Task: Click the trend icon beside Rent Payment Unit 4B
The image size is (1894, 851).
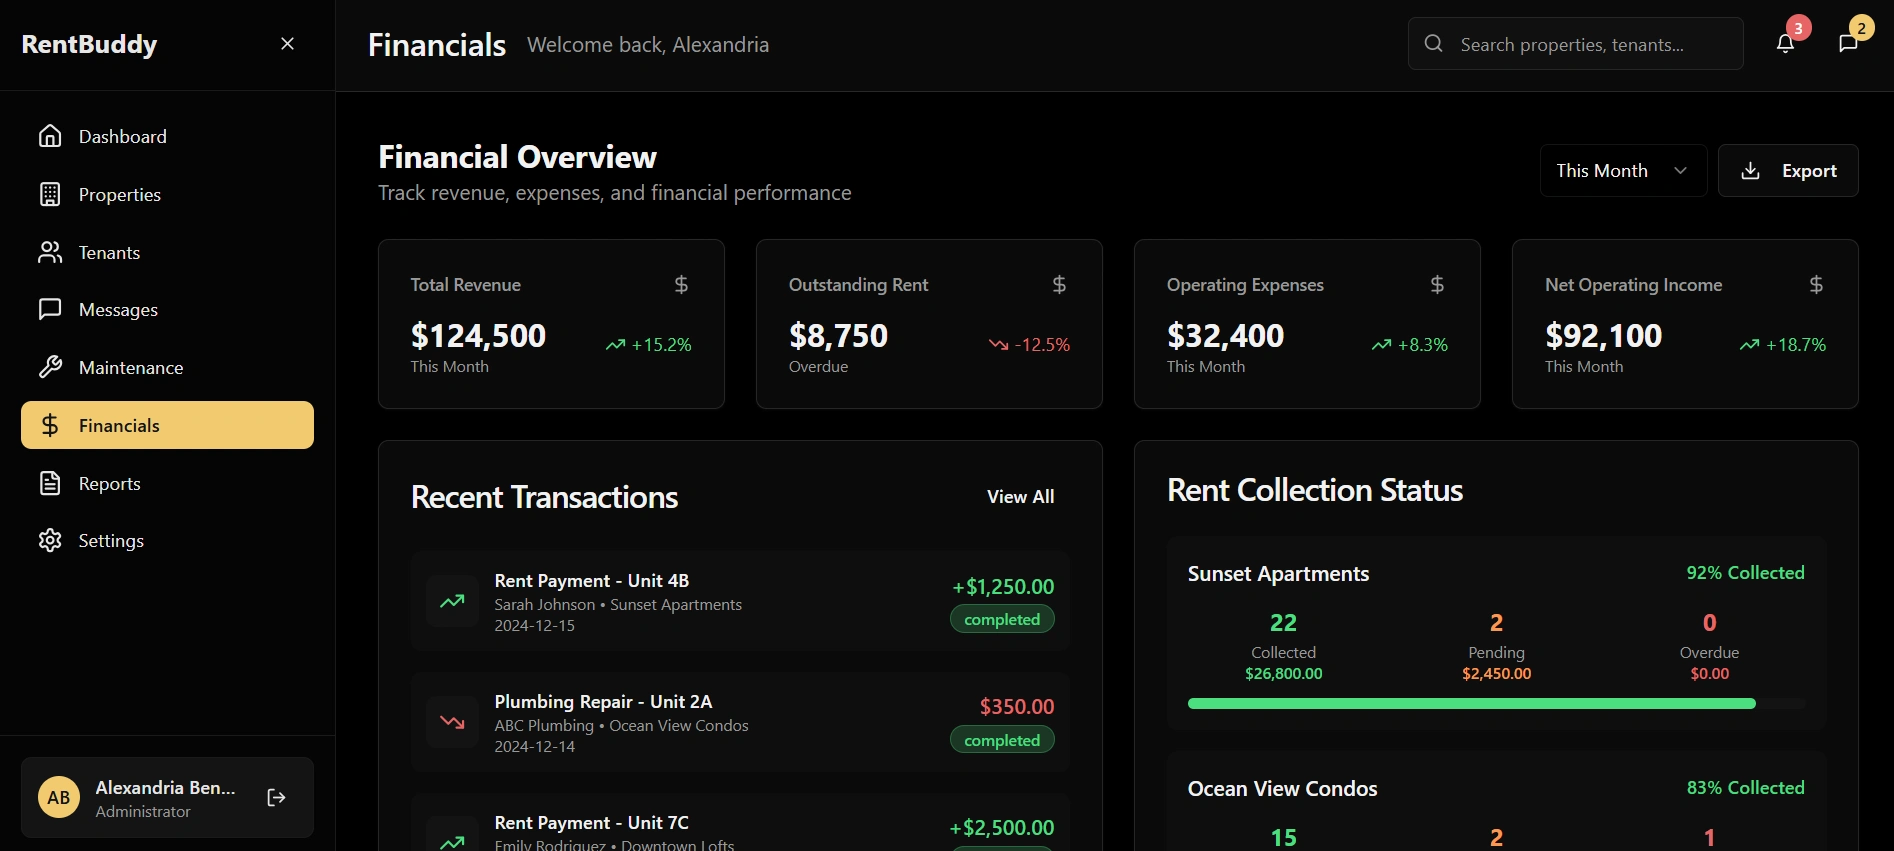Action: 452,601
